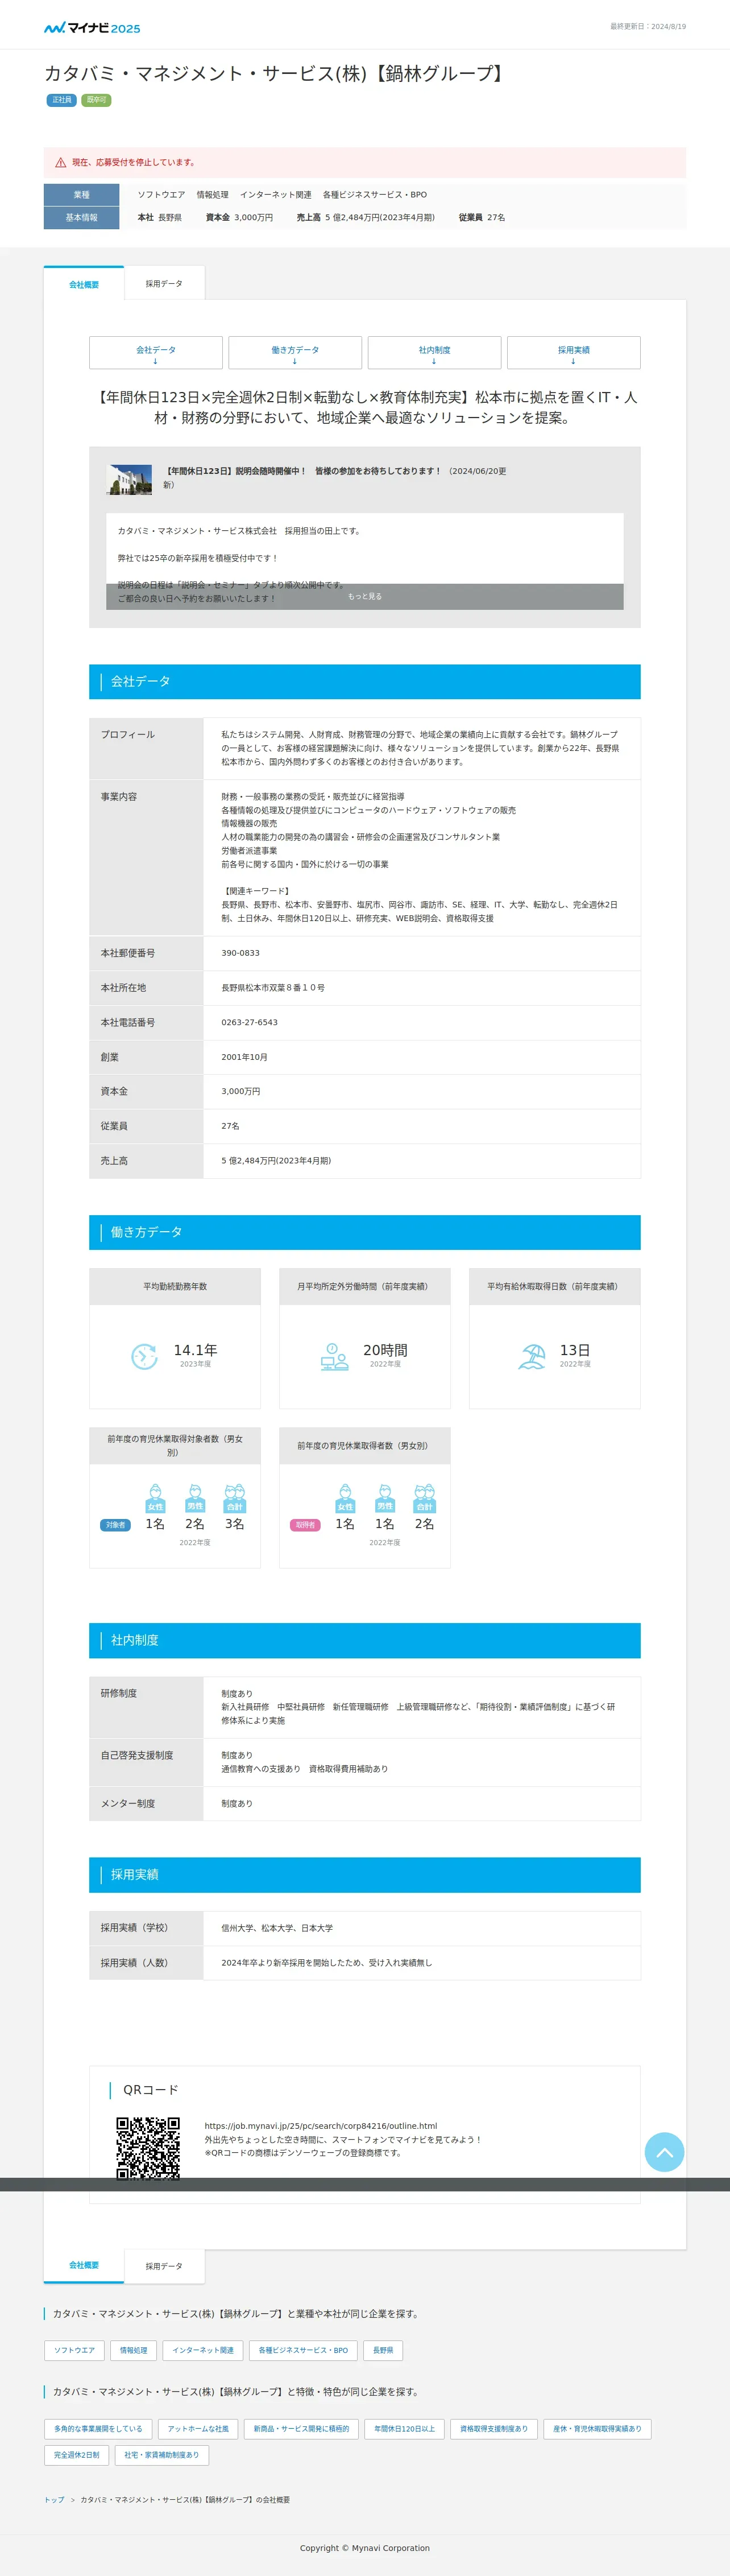Select the bottom 採用データ tab
The height and width of the screenshot is (2576, 730).
164,2266
